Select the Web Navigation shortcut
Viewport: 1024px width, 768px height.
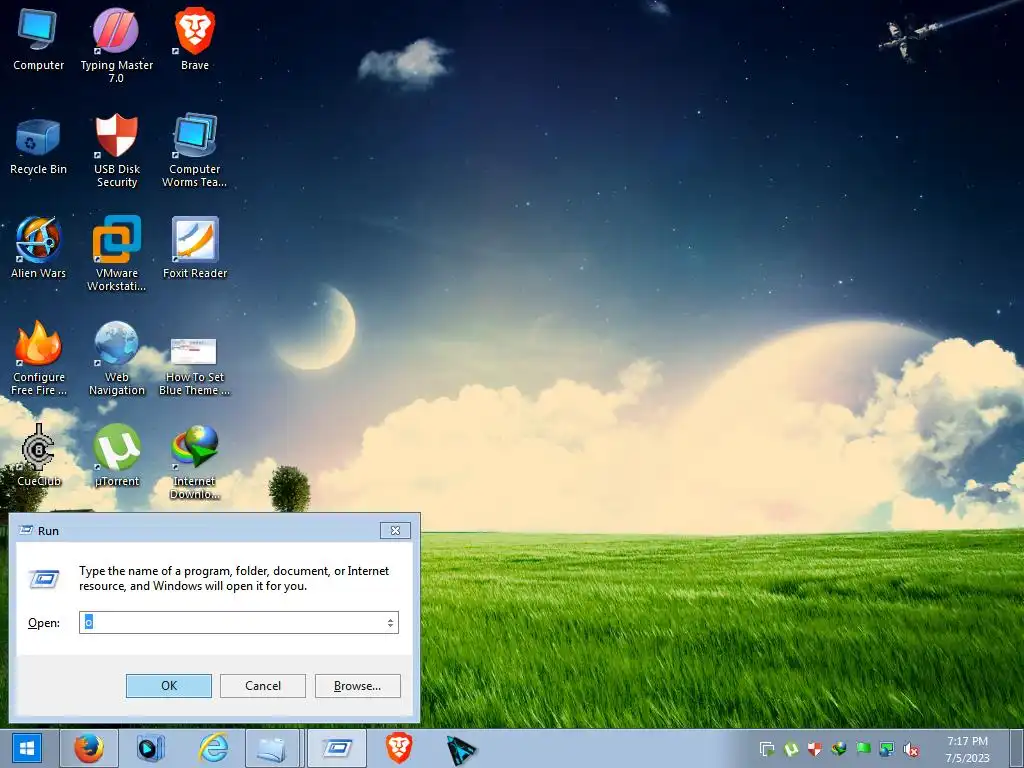(x=116, y=358)
